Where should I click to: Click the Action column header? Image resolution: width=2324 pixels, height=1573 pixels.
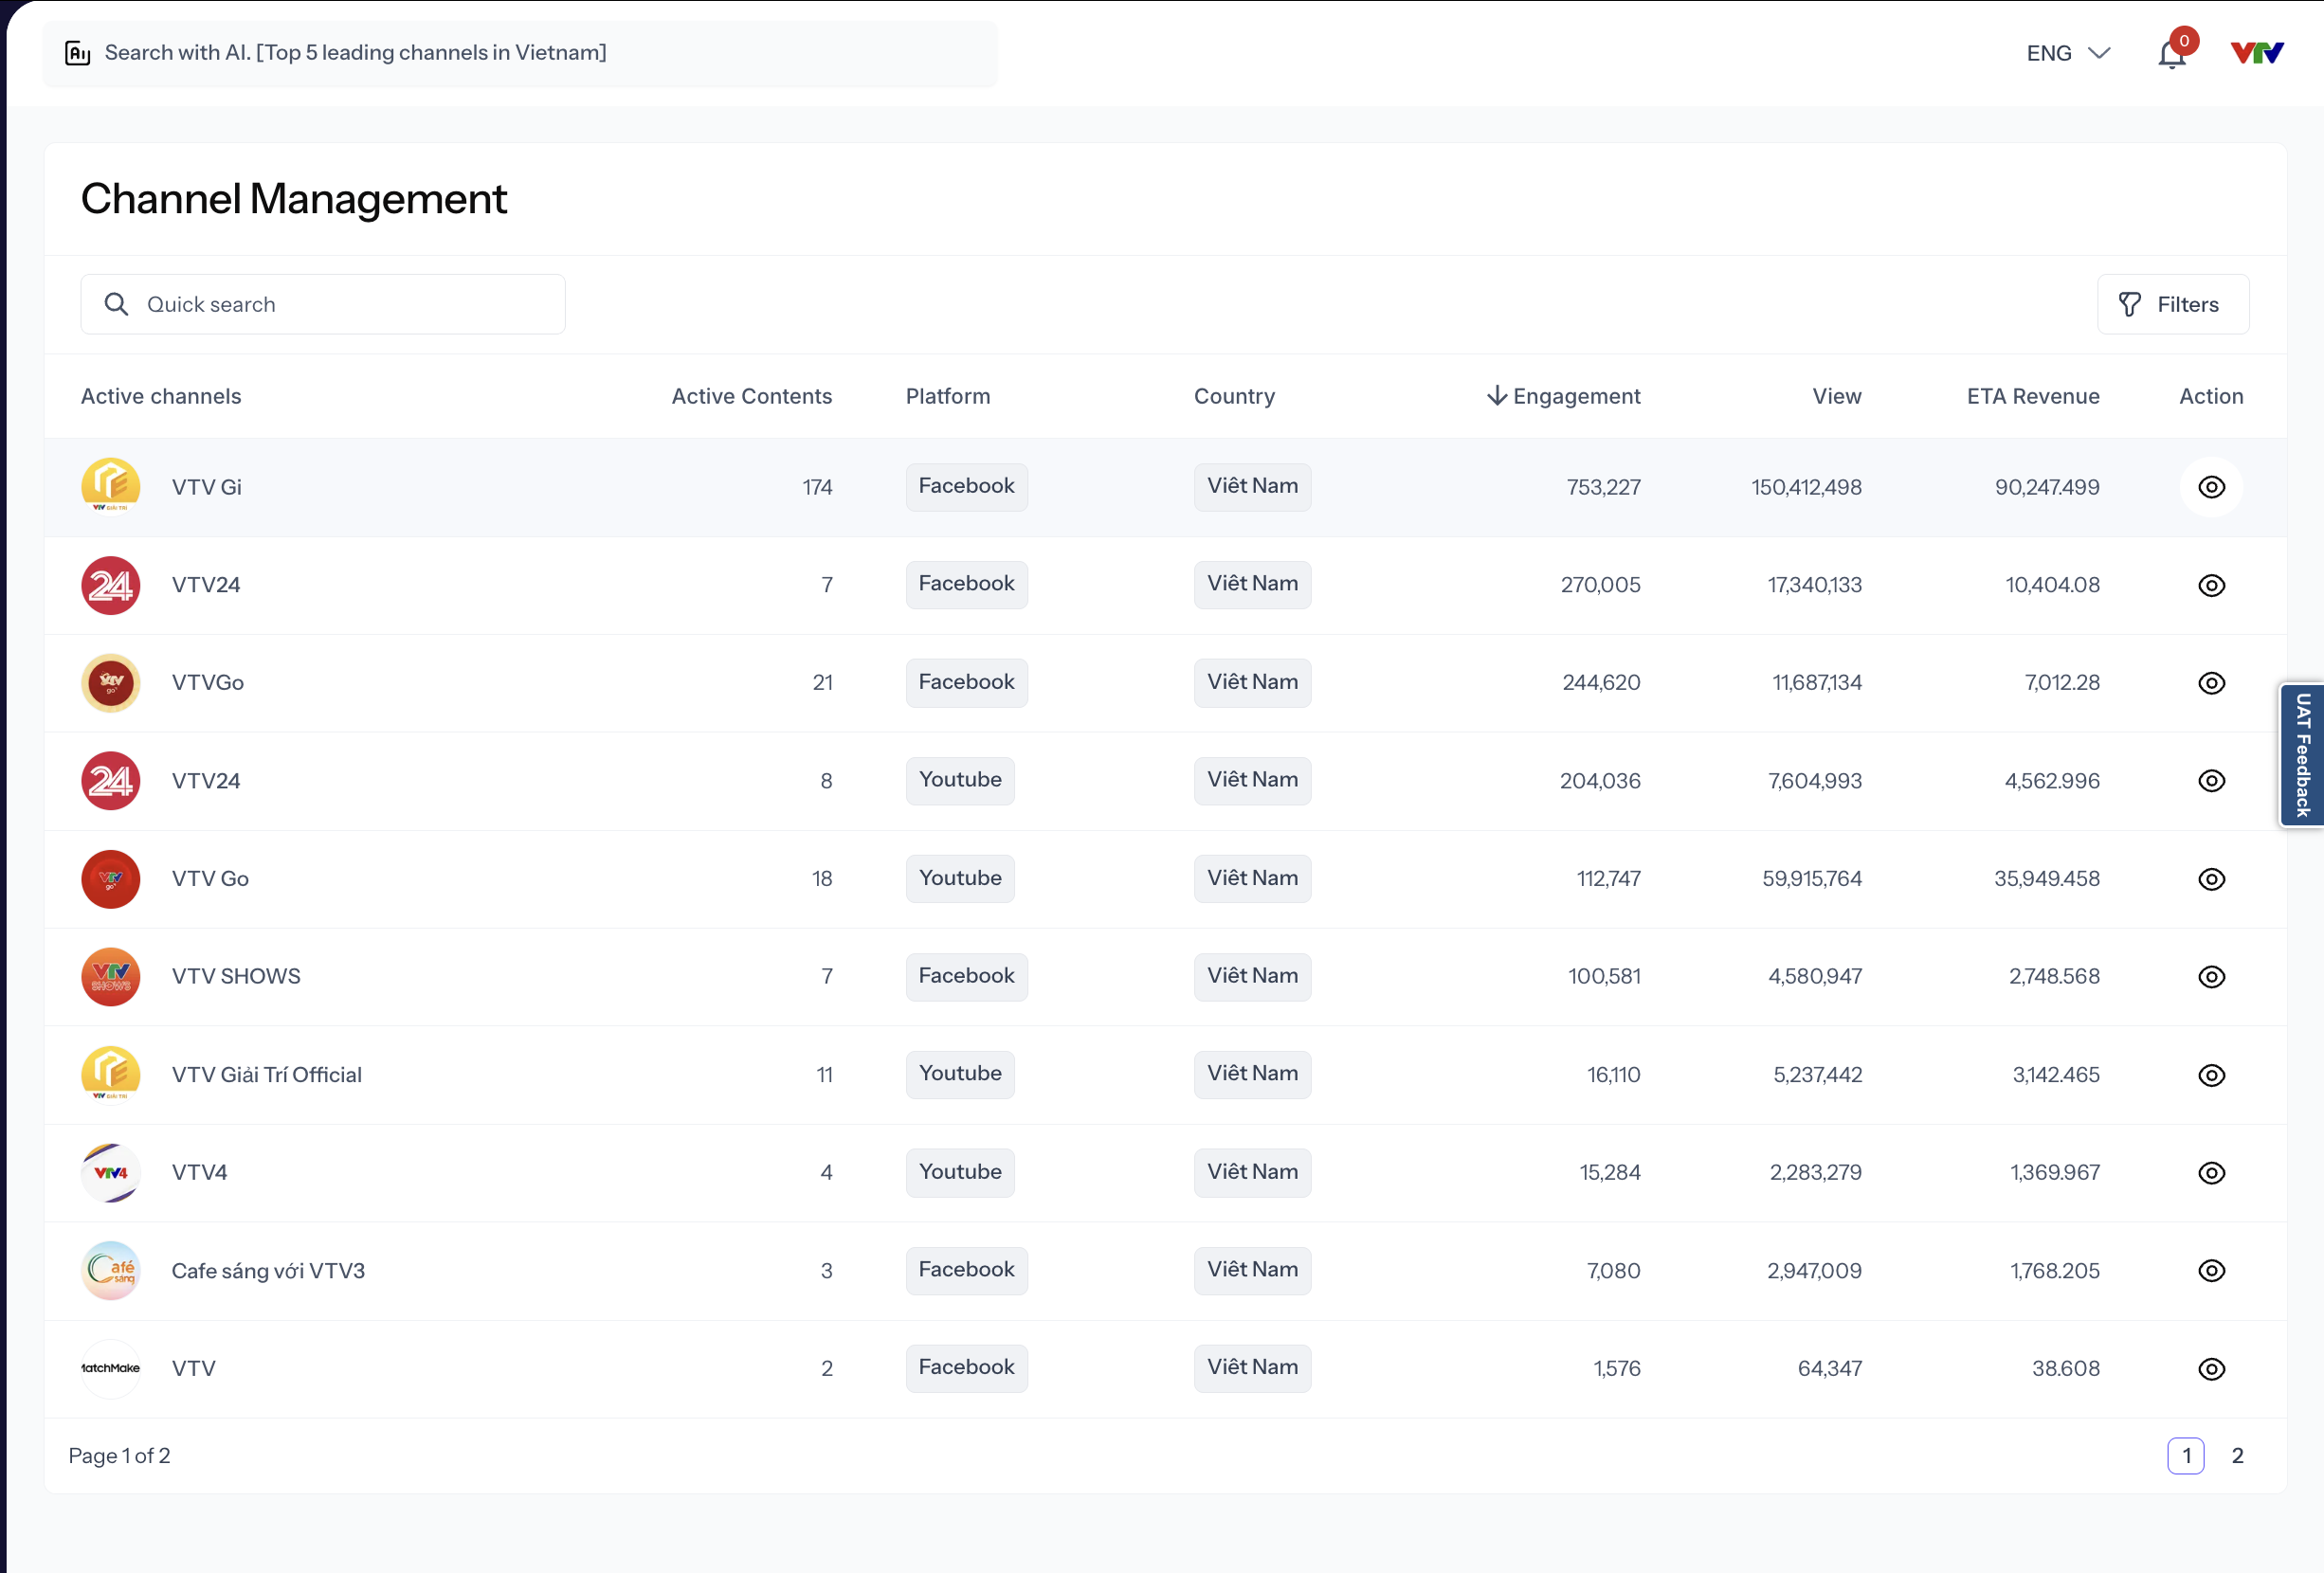(2211, 396)
